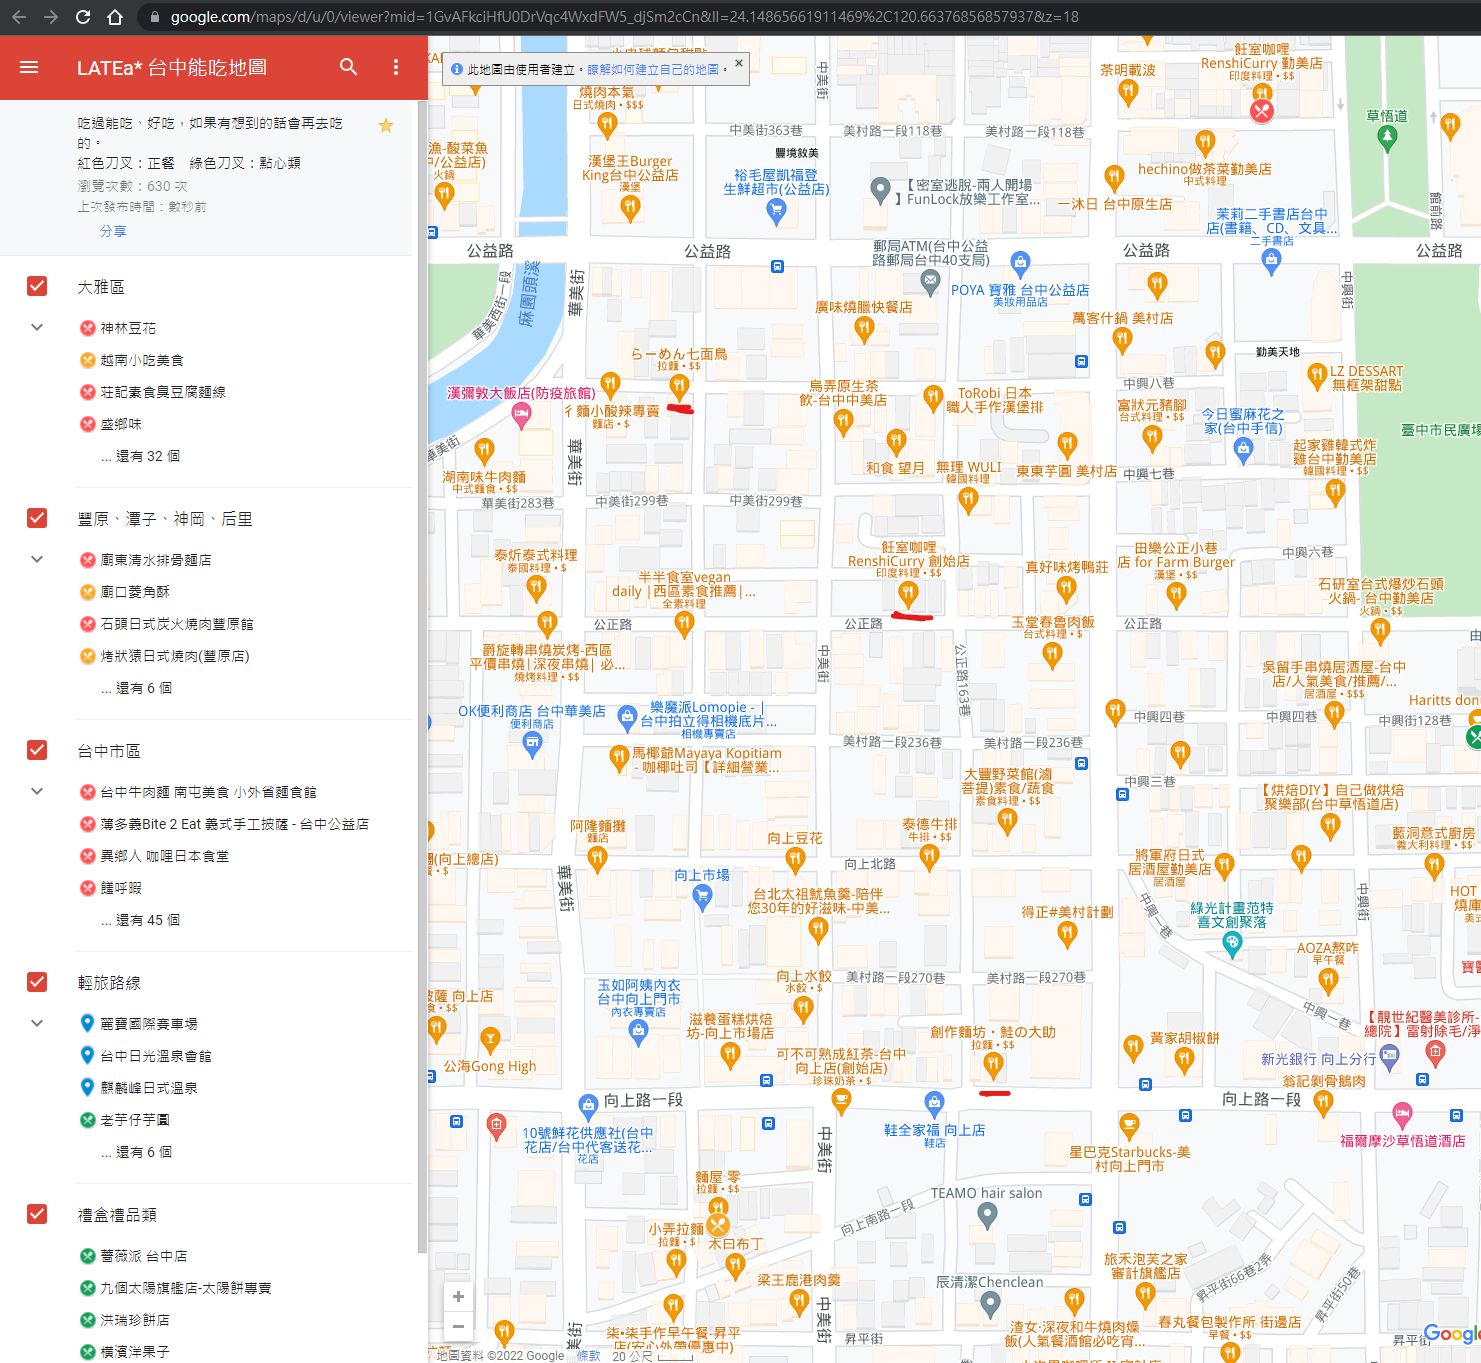The image size is (1481, 1363).
Task: Select 老芋仔芋圓 in the list
Action: [x=135, y=1120]
